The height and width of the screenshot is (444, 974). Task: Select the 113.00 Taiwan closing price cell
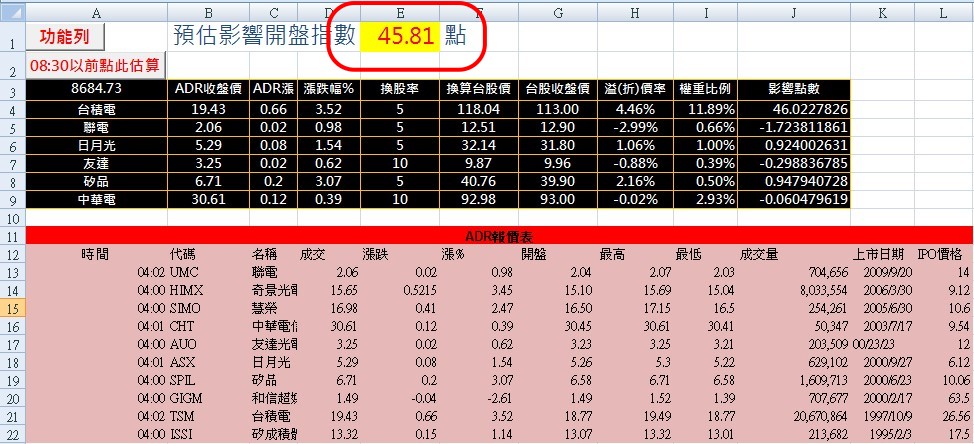click(x=557, y=110)
